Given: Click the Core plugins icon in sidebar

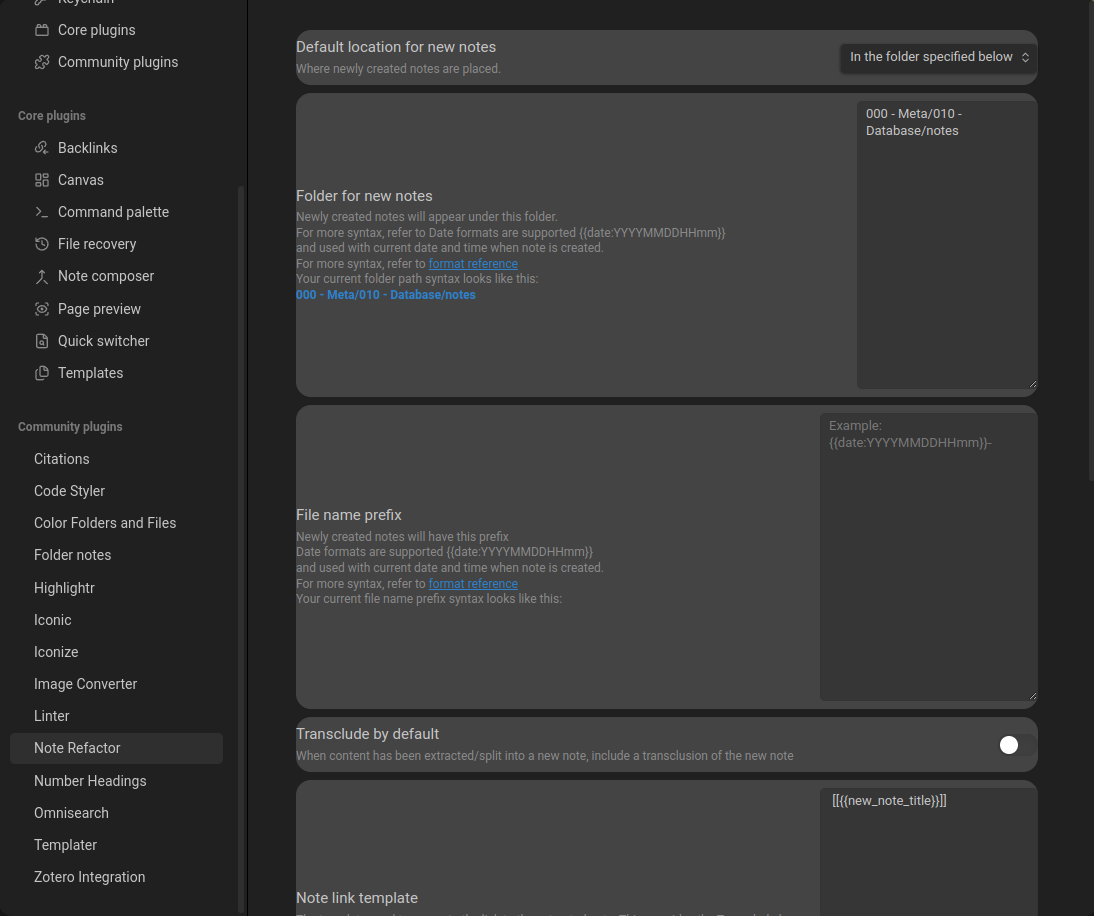Looking at the screenshot, I should click(x=41, y=30).
